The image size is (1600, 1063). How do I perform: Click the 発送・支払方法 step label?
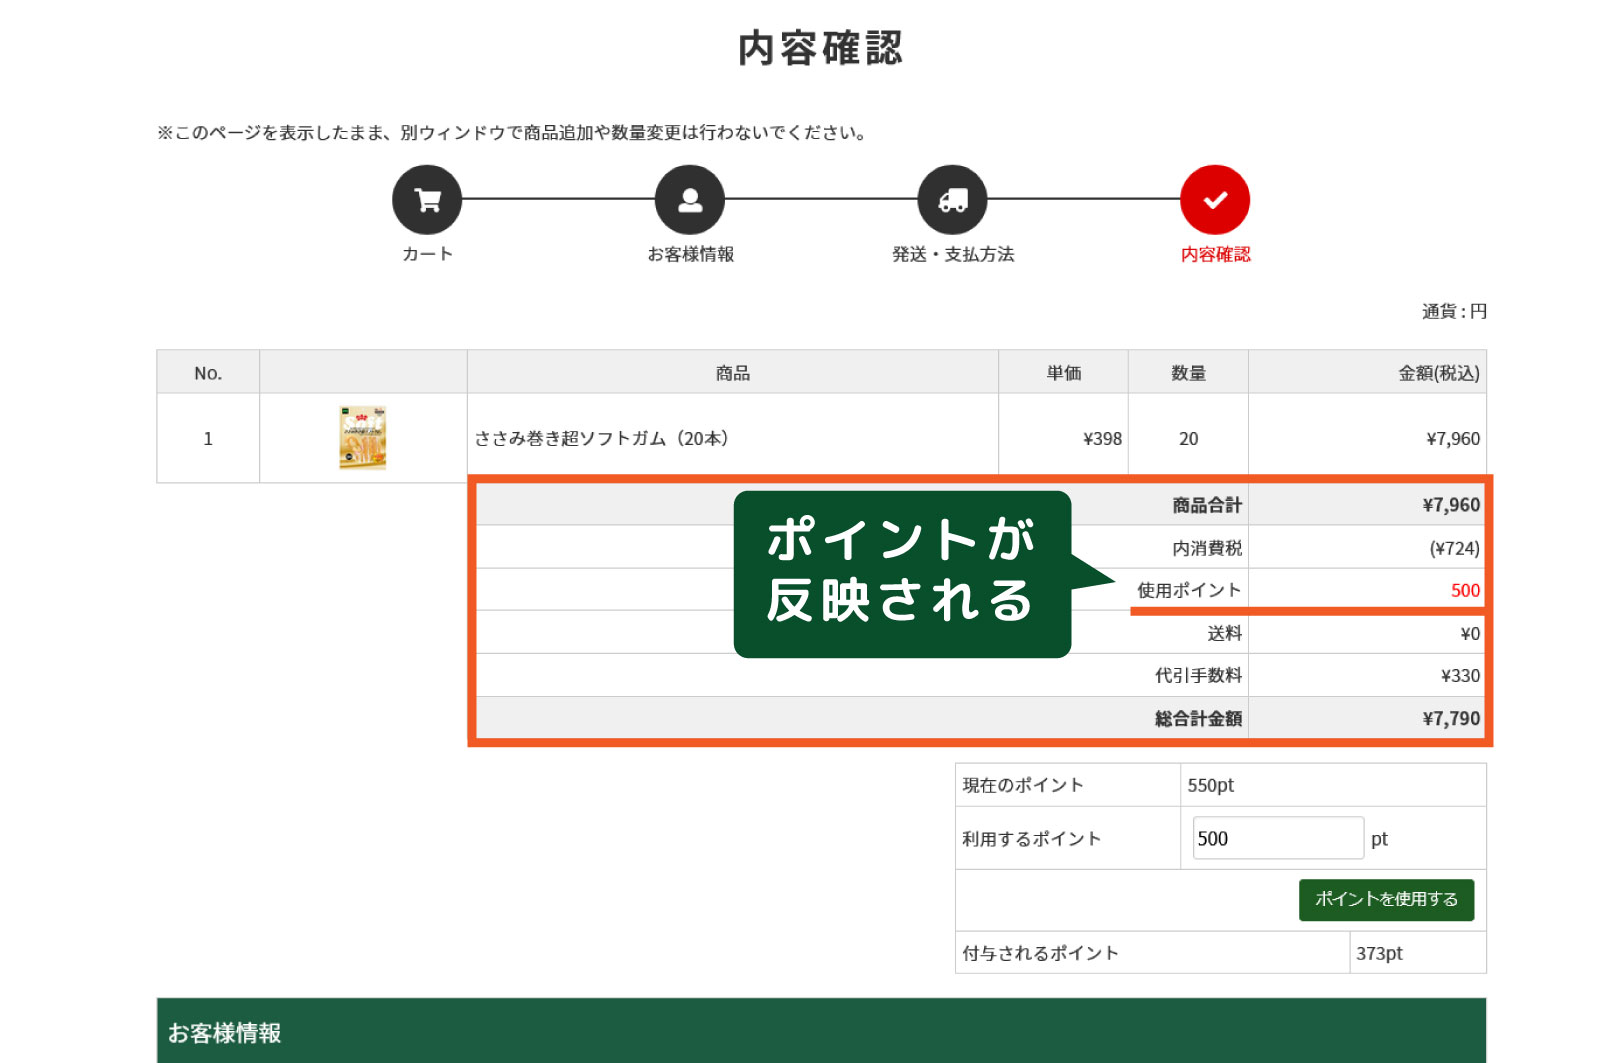tap(953, 254)
